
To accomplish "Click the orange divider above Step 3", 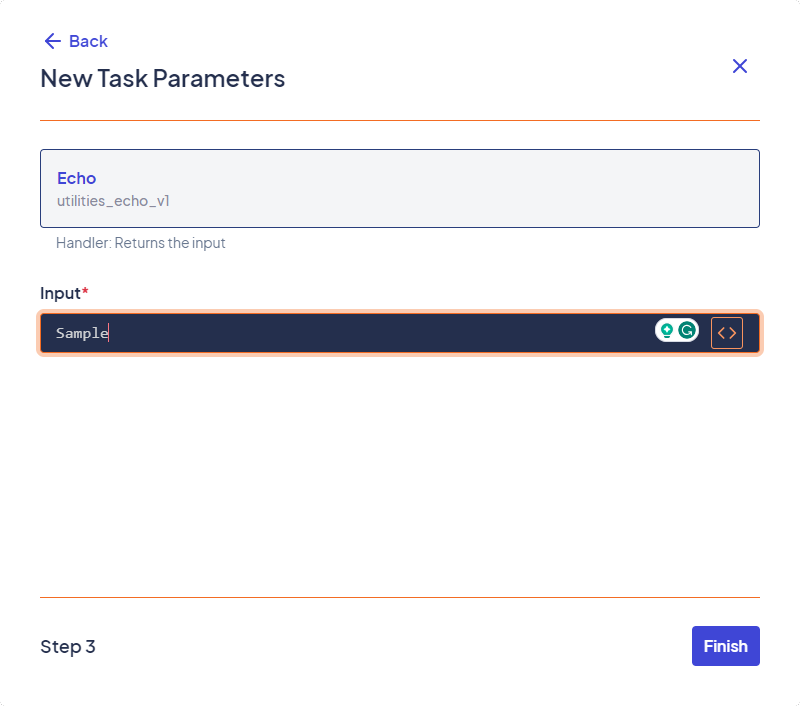I will [x=400, y=597].
